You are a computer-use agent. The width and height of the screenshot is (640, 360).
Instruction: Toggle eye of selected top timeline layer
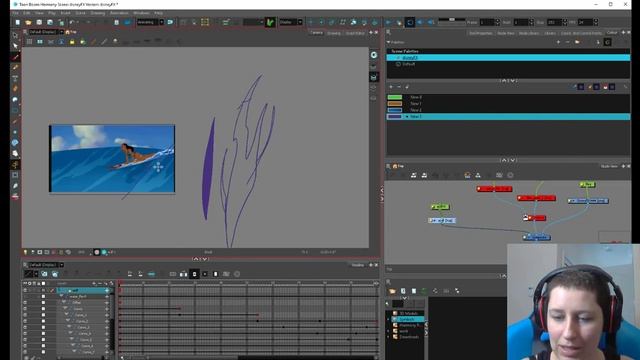[x=25, y=291]
